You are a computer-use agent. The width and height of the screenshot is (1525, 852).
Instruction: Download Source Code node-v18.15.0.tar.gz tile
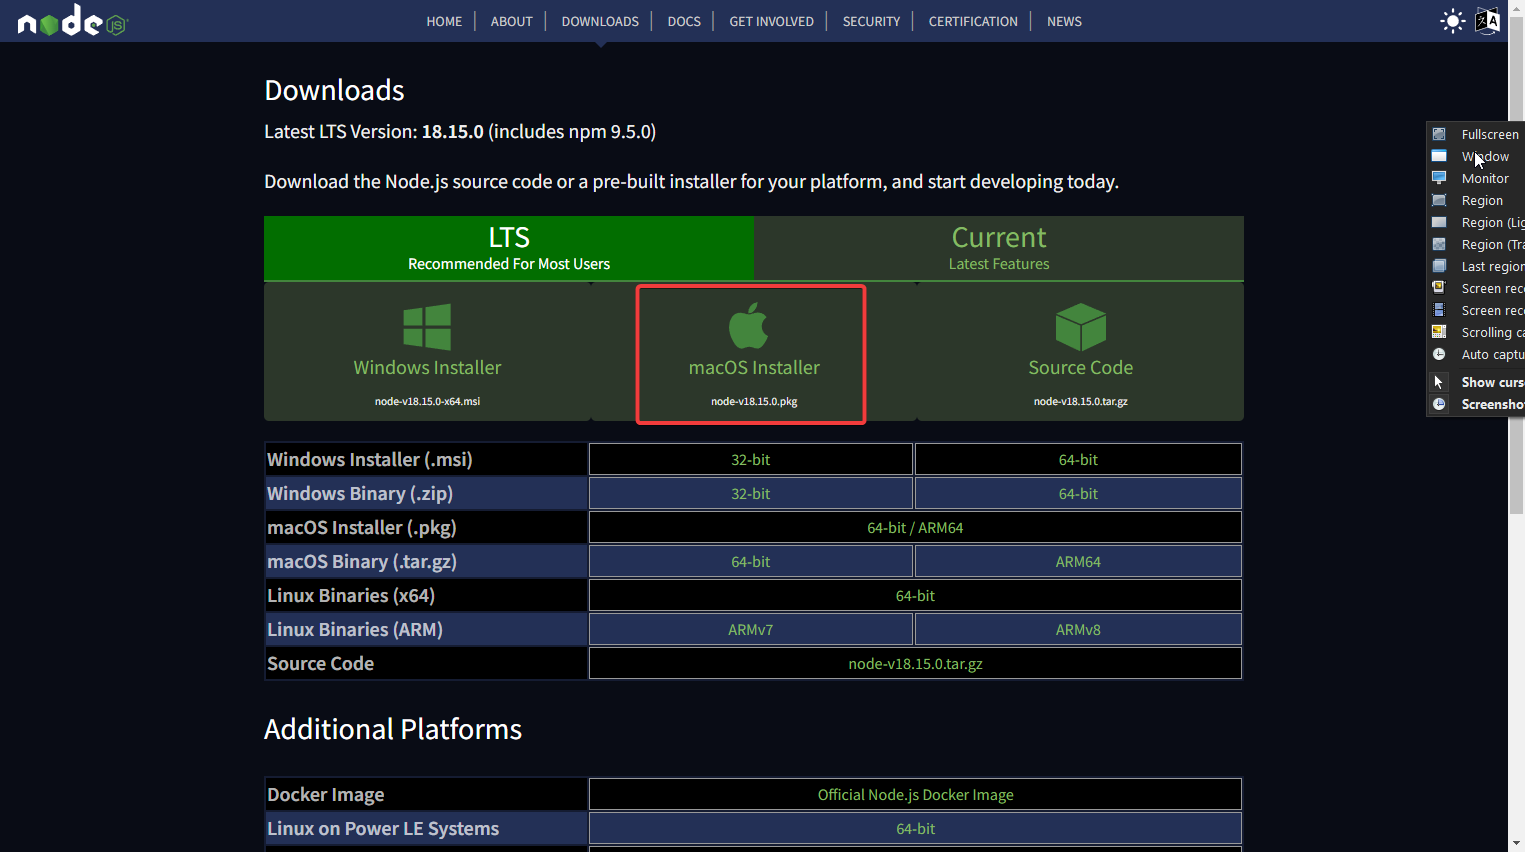pyautogui.click(x=1081, y=353)
